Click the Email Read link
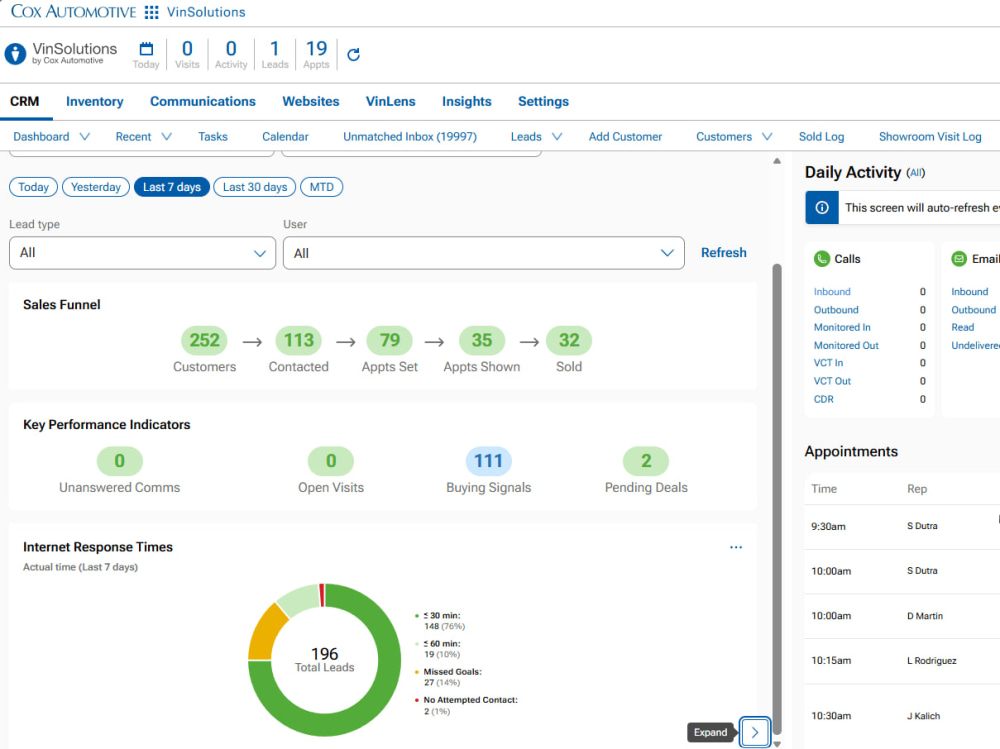1000x749 pixels. tap(962, 327)
